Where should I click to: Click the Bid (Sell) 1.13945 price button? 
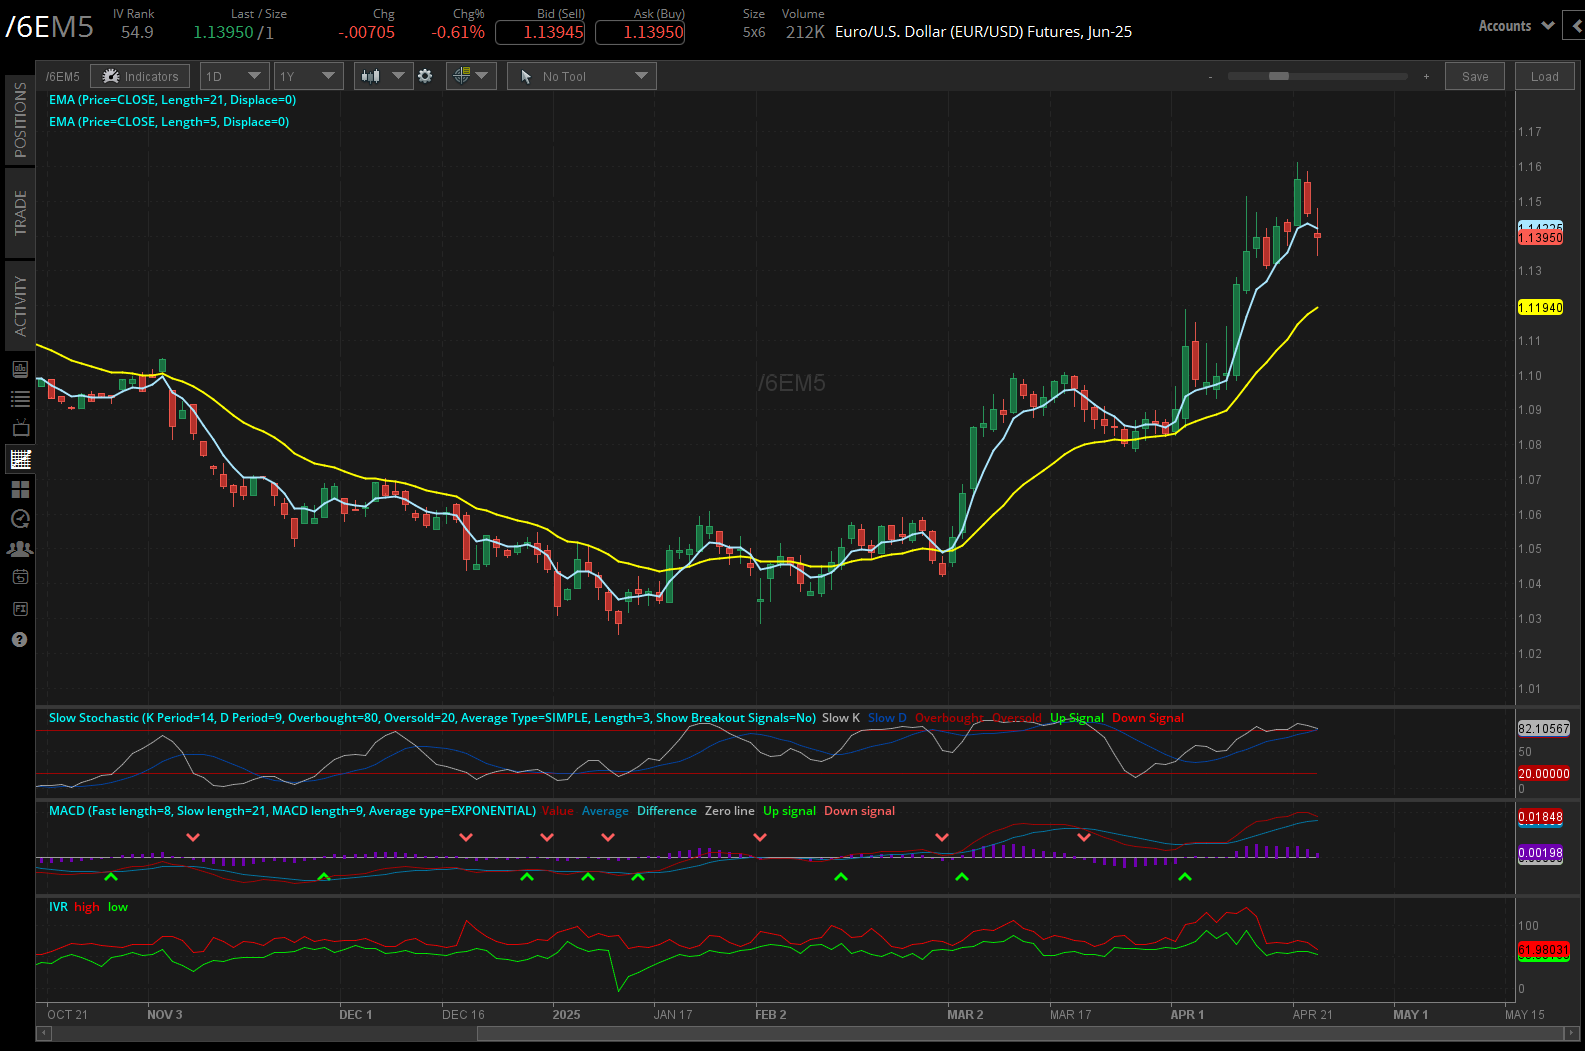click(540, 32)
